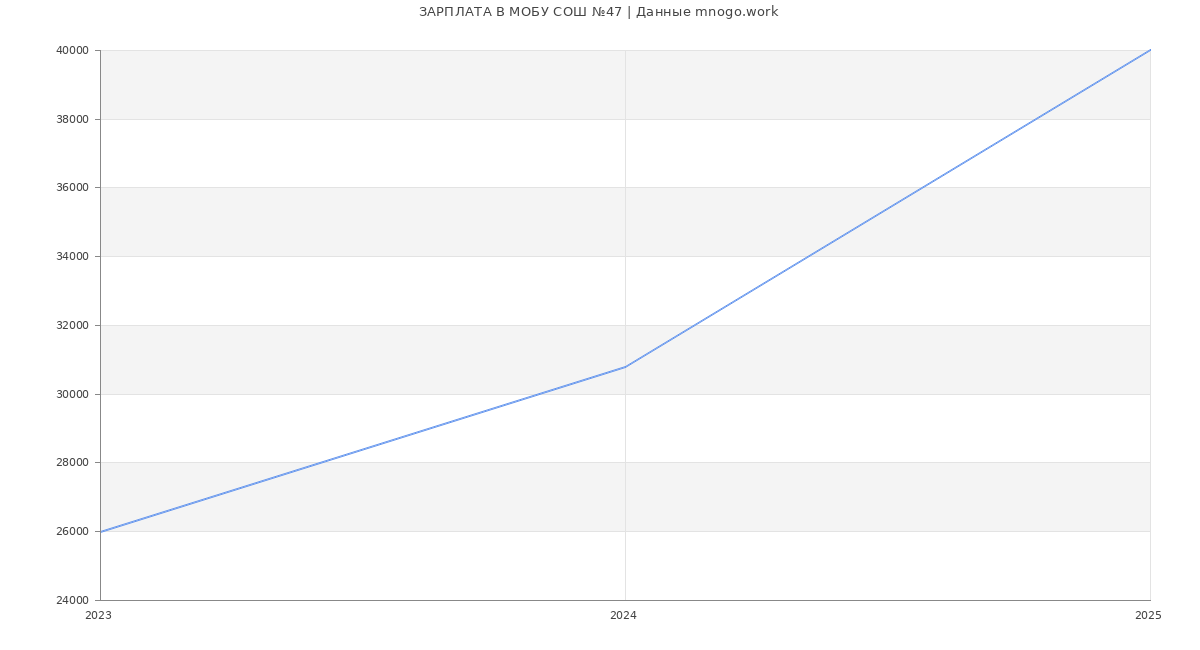Click the Данные mnogo.work text in title
This screenshot has width=1200, height=650.
pos(707,12)
